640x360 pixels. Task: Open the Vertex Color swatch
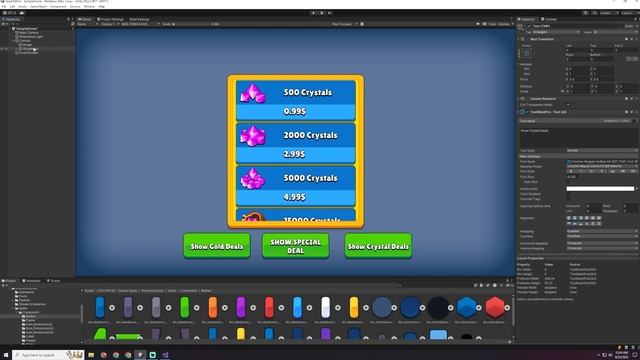click(x=600, y=189)
